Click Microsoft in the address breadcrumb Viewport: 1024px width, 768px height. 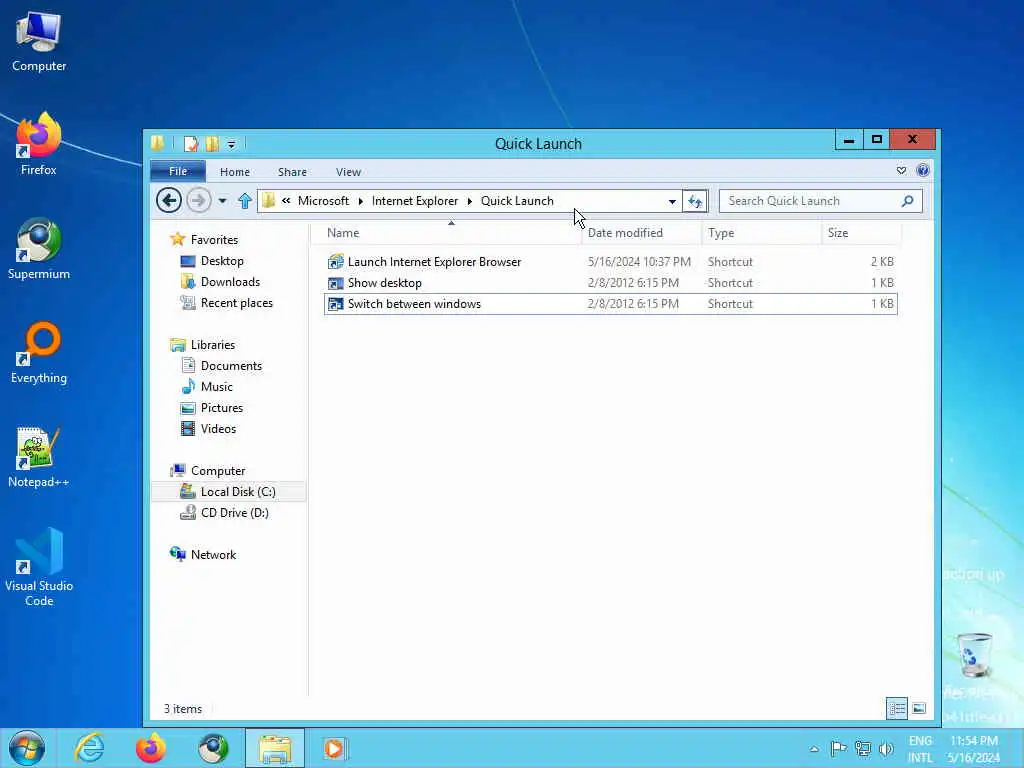323,200
